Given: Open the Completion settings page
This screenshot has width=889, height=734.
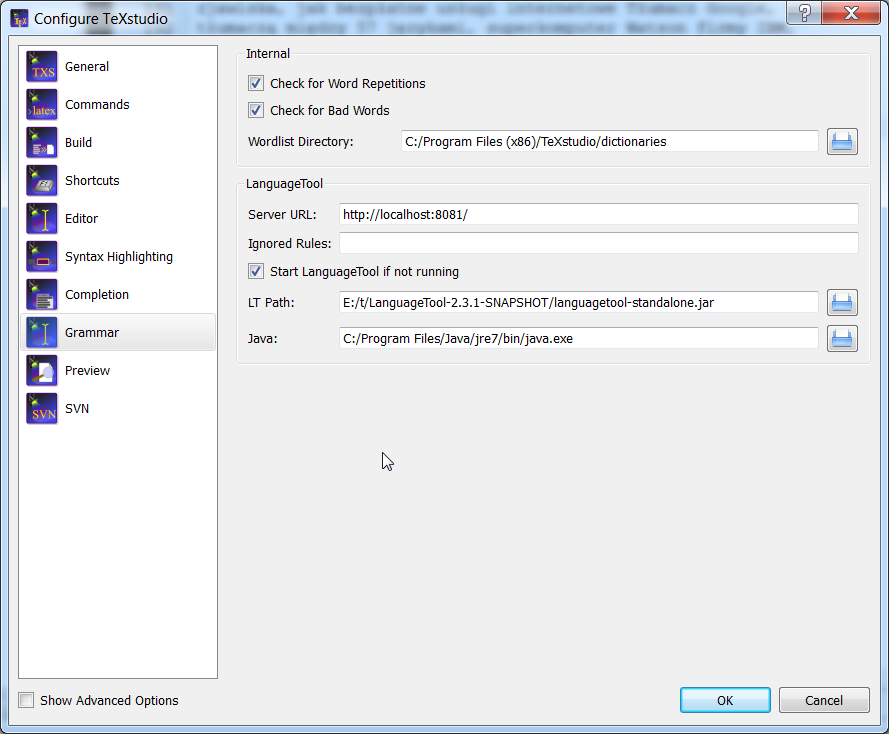Looking at the screenshot, I should 95,294.
